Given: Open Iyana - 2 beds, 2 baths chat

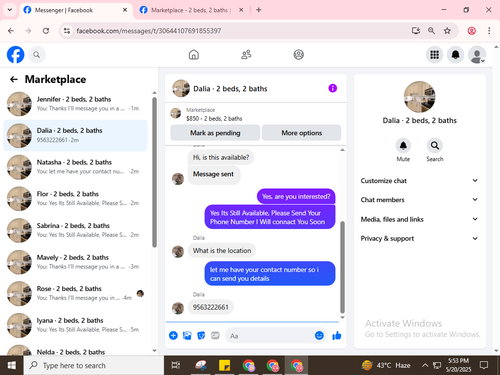Looking at the screenshot, I should pyautogui.click(x=75, y=325).
